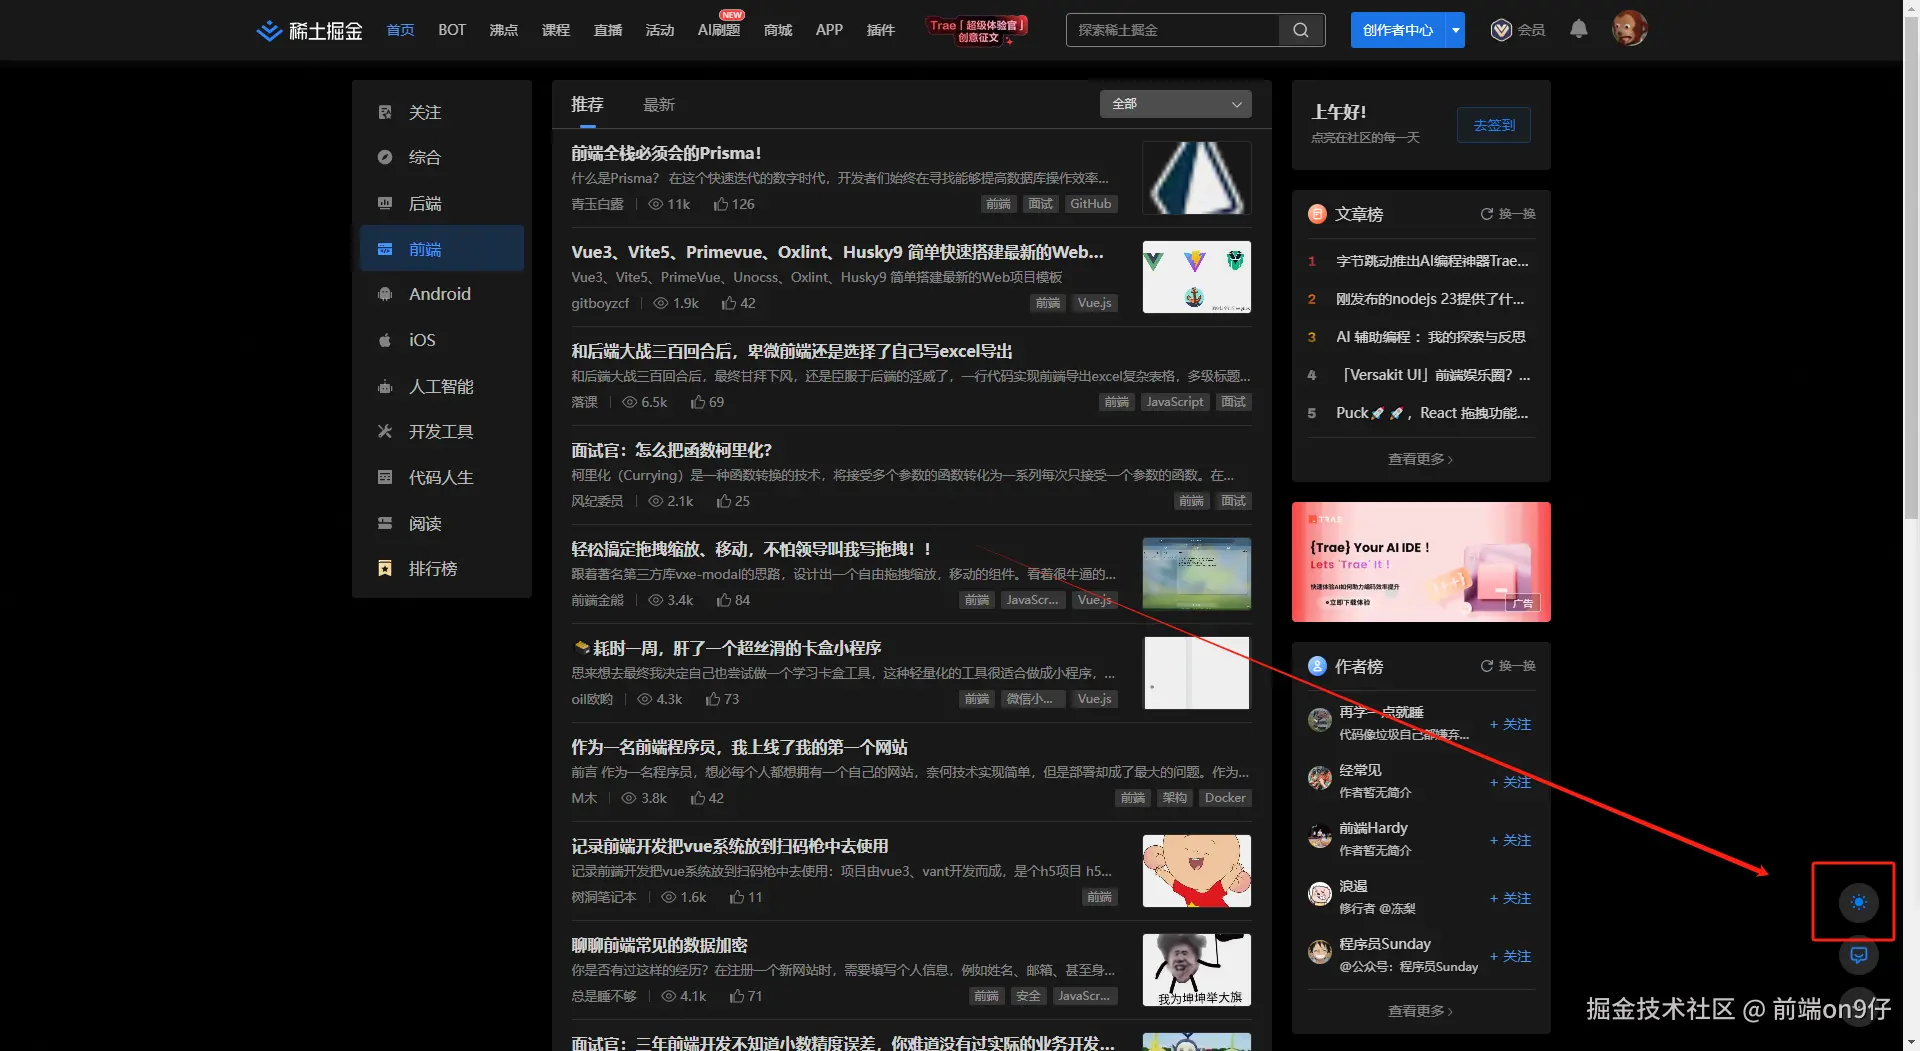Click the 探索稀土掘金 search field
The image size is (1920, 1051).
pos(1173,30)
